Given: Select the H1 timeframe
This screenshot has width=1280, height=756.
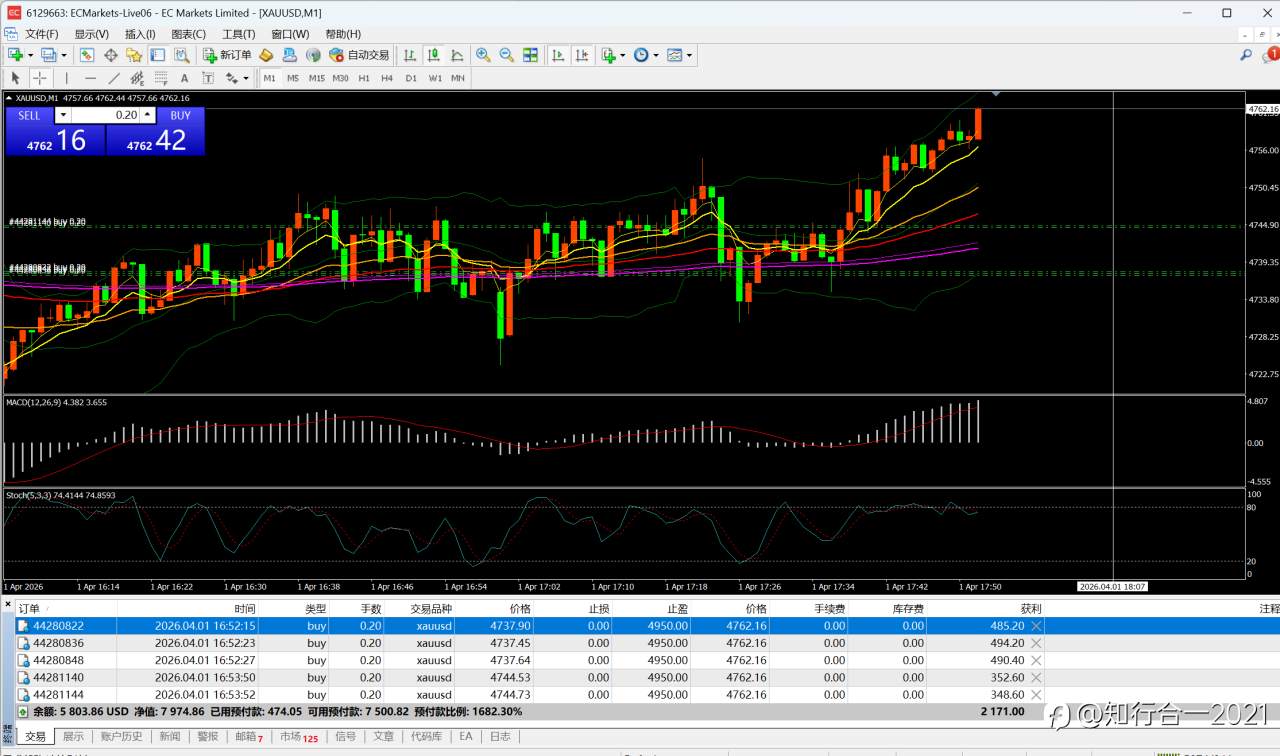Looking at the screenshot, I should coord(364,78).
